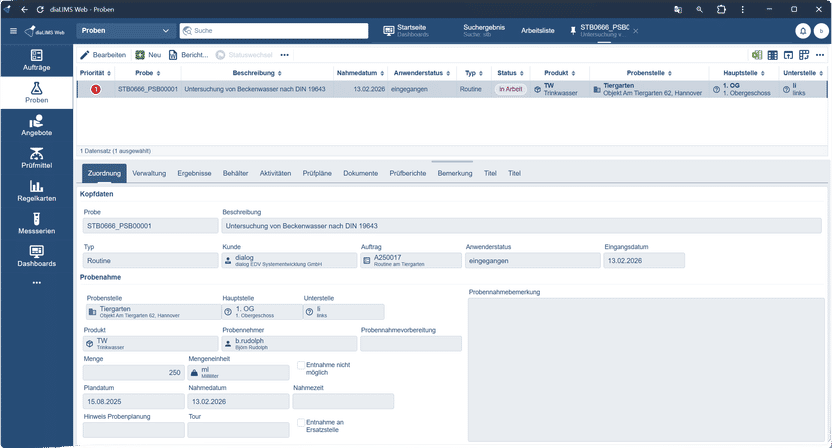Click the notification bell icon

(802, 31)
